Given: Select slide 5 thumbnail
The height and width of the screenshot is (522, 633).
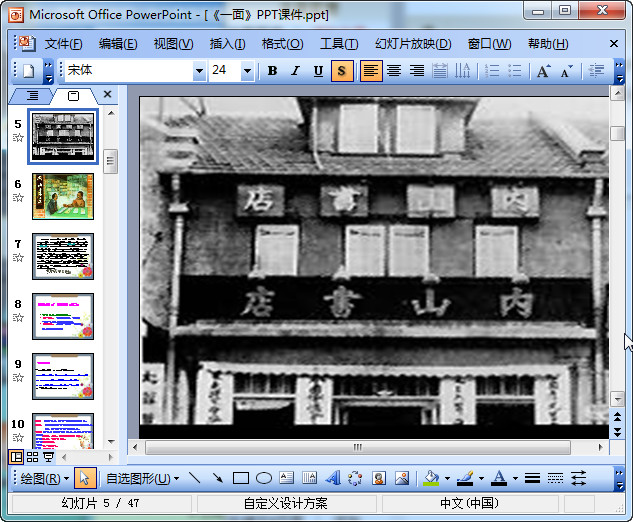Looking at the screenshot, I should pyautogui.click(x=63, y=136).
